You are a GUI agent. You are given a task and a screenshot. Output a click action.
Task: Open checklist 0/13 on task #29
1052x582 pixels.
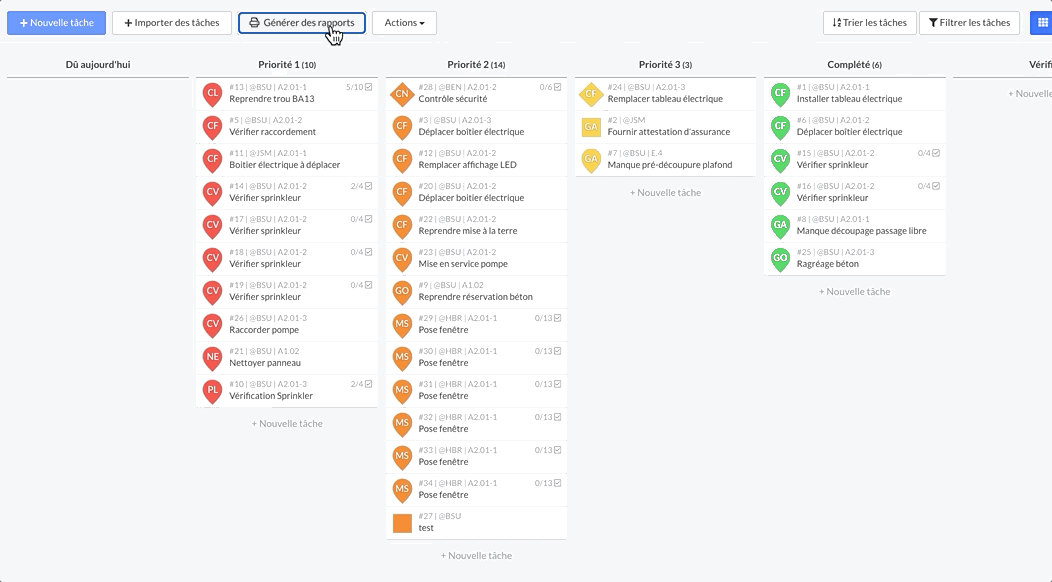548,318
